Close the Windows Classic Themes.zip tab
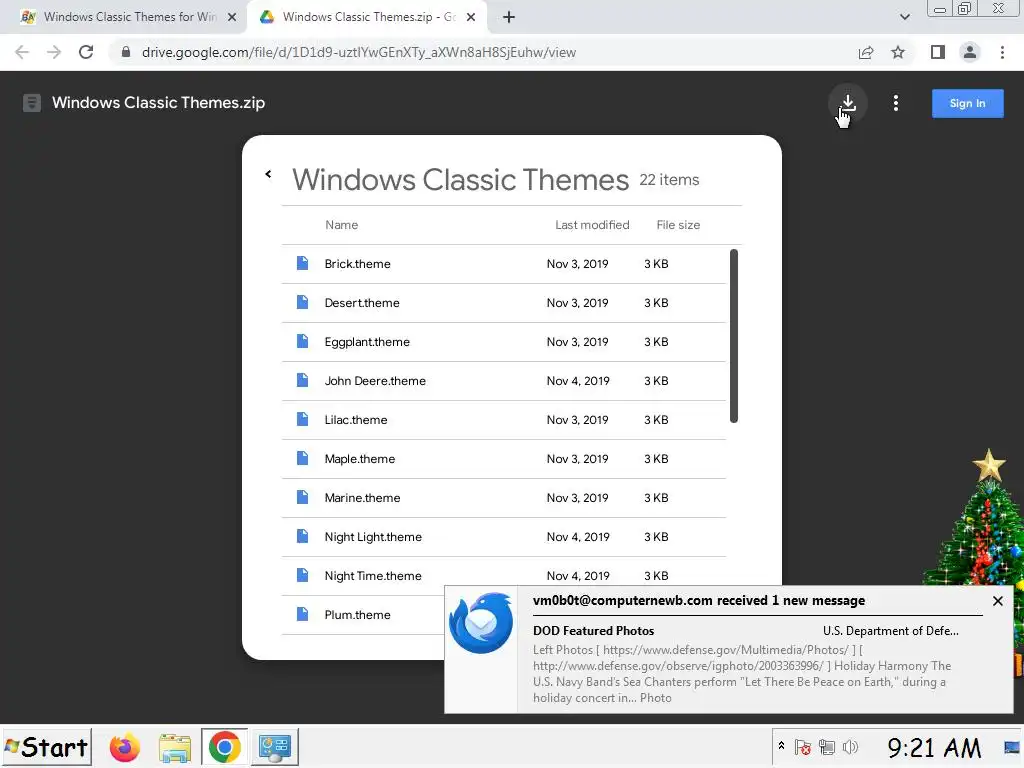 pyautogui.click(x=471, y=17)
